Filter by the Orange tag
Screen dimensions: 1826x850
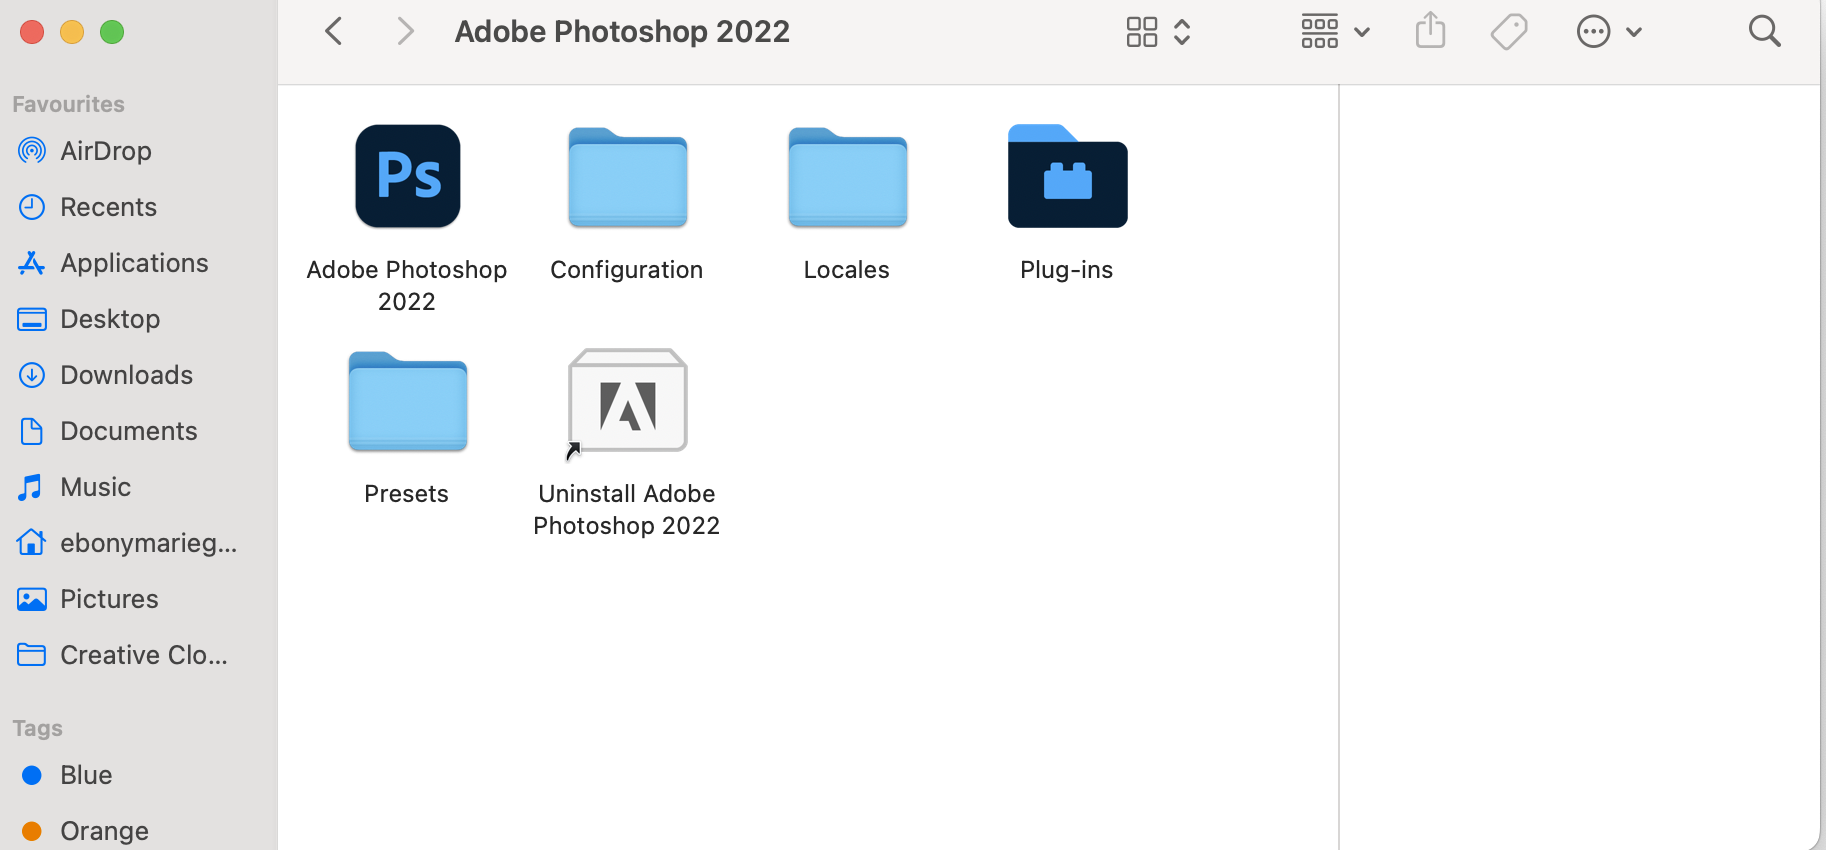tap(138, 831)
